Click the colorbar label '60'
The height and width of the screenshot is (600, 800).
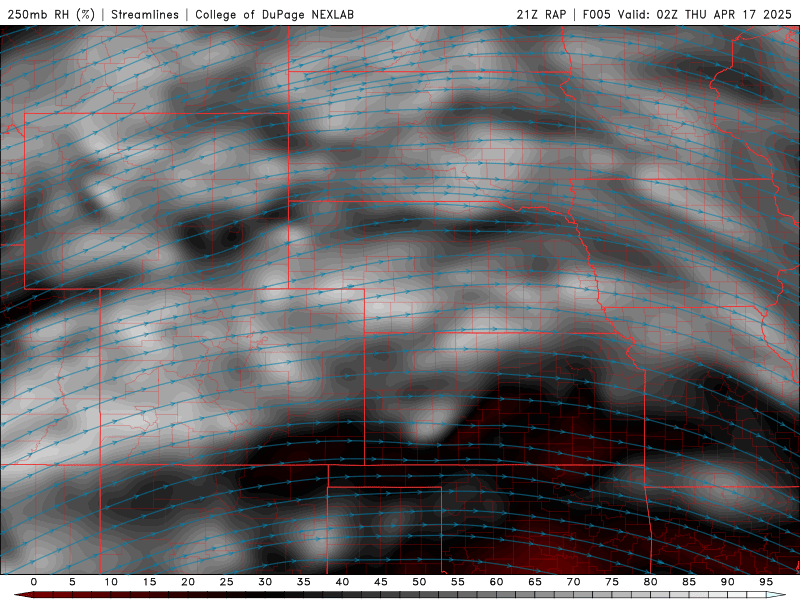pos(496,582)
